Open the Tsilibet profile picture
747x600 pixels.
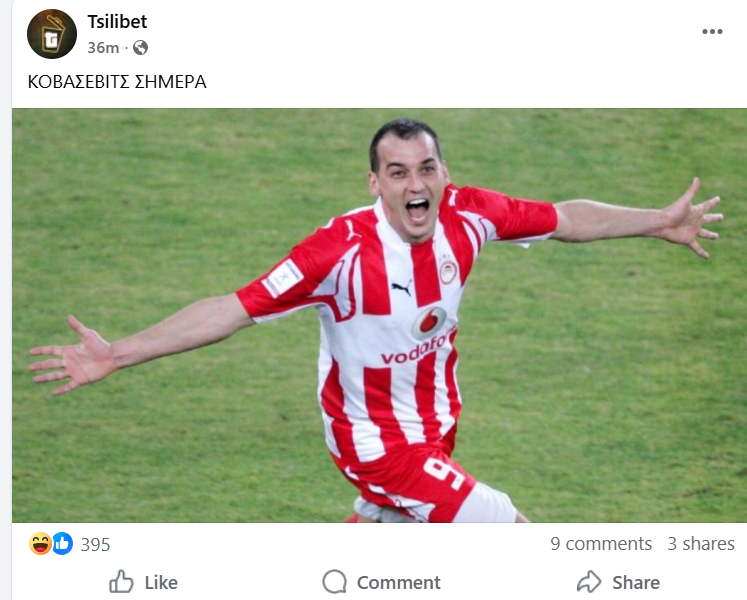(52, 34)
